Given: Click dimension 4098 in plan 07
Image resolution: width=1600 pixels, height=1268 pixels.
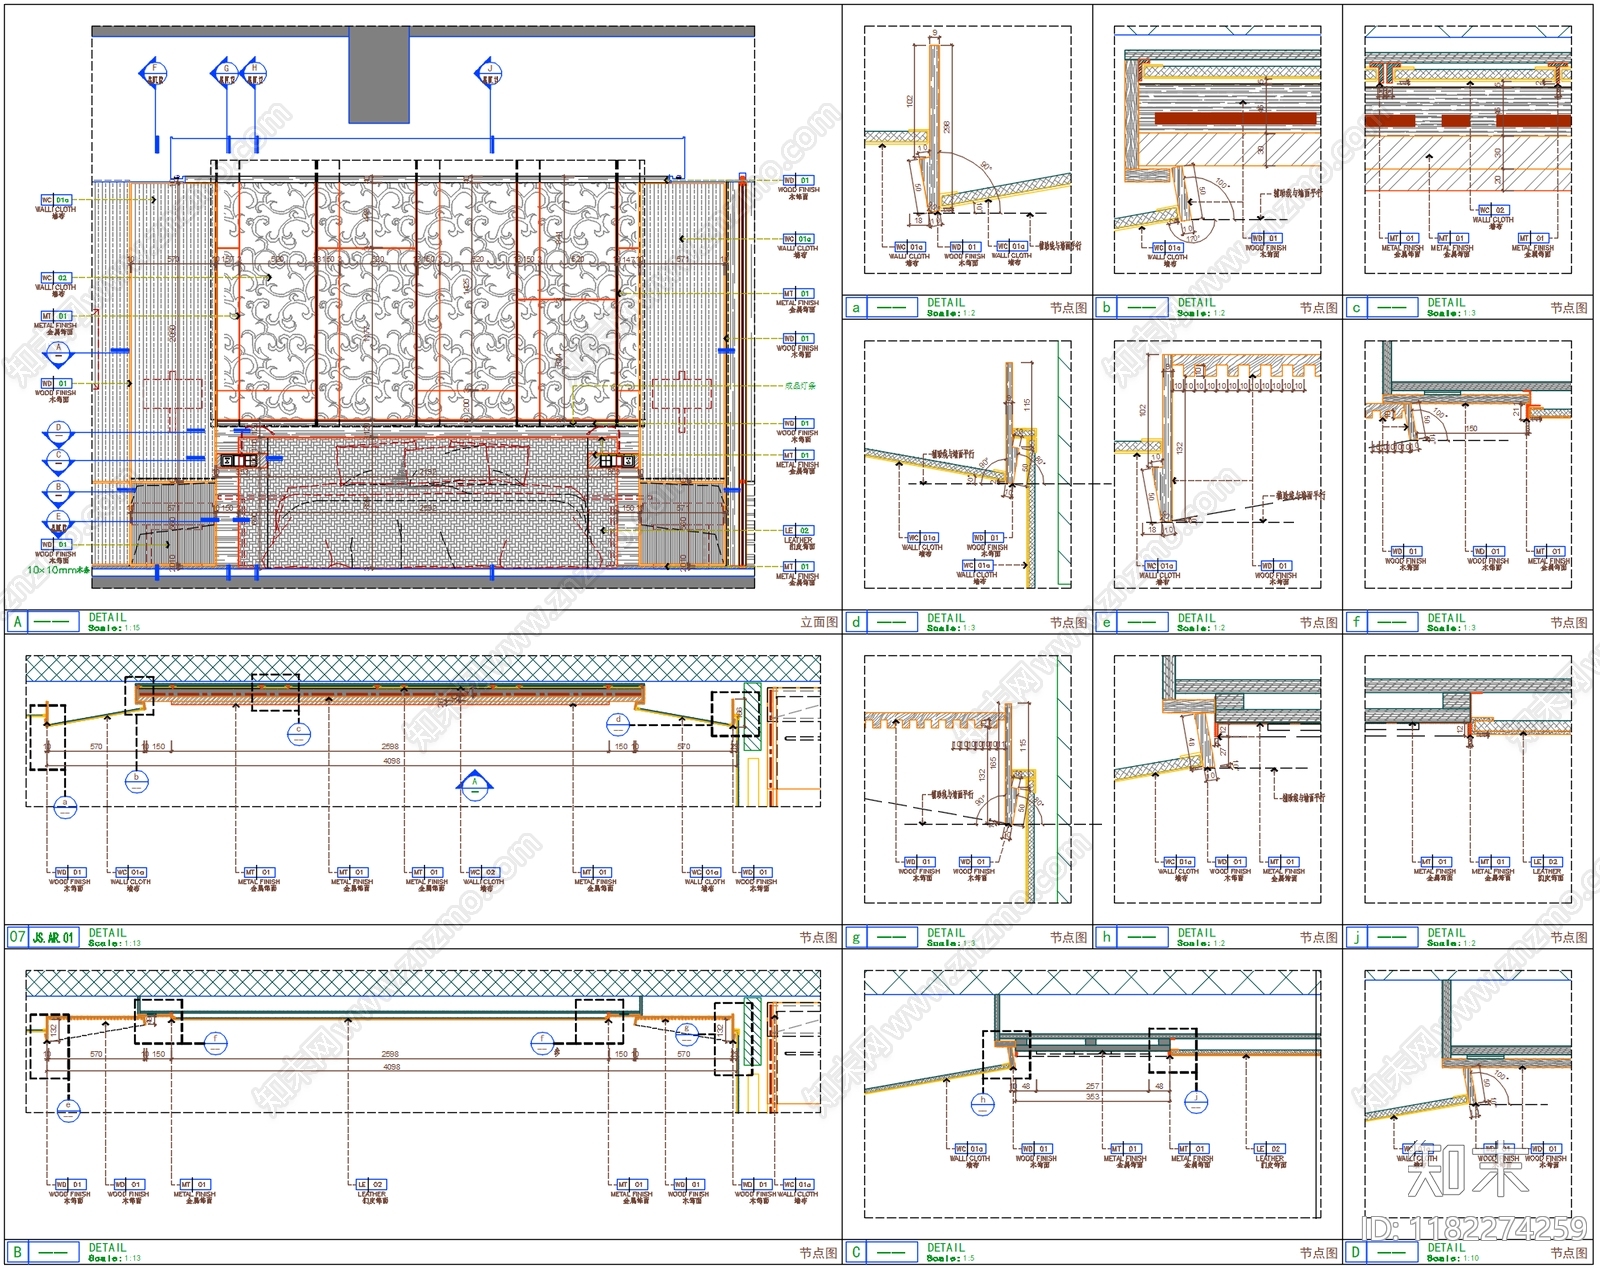Looking at the screenshot, I should [x=391, y=761].
